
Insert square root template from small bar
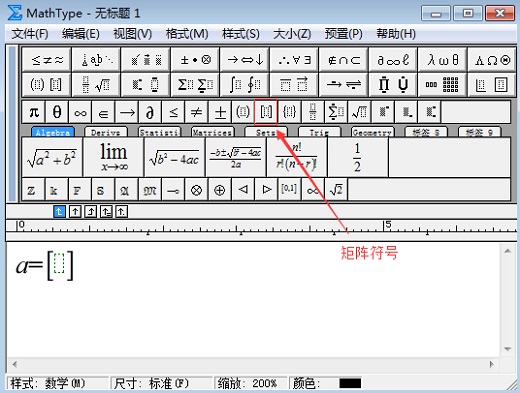[x=359, y=112]
